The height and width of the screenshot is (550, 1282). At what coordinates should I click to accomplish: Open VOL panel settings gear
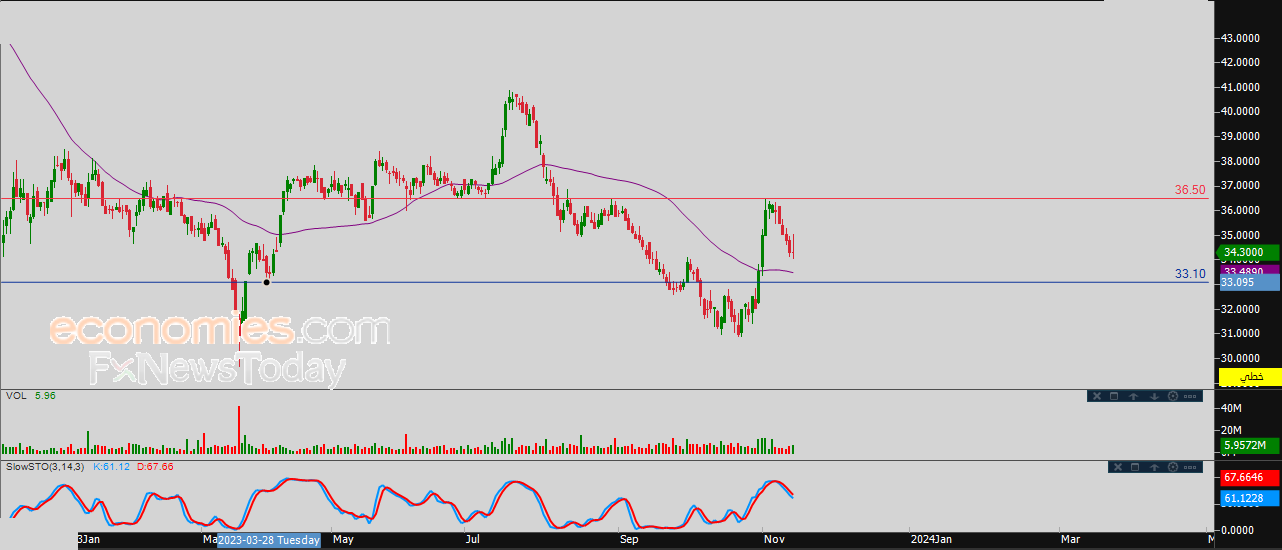click(1173, 396)
